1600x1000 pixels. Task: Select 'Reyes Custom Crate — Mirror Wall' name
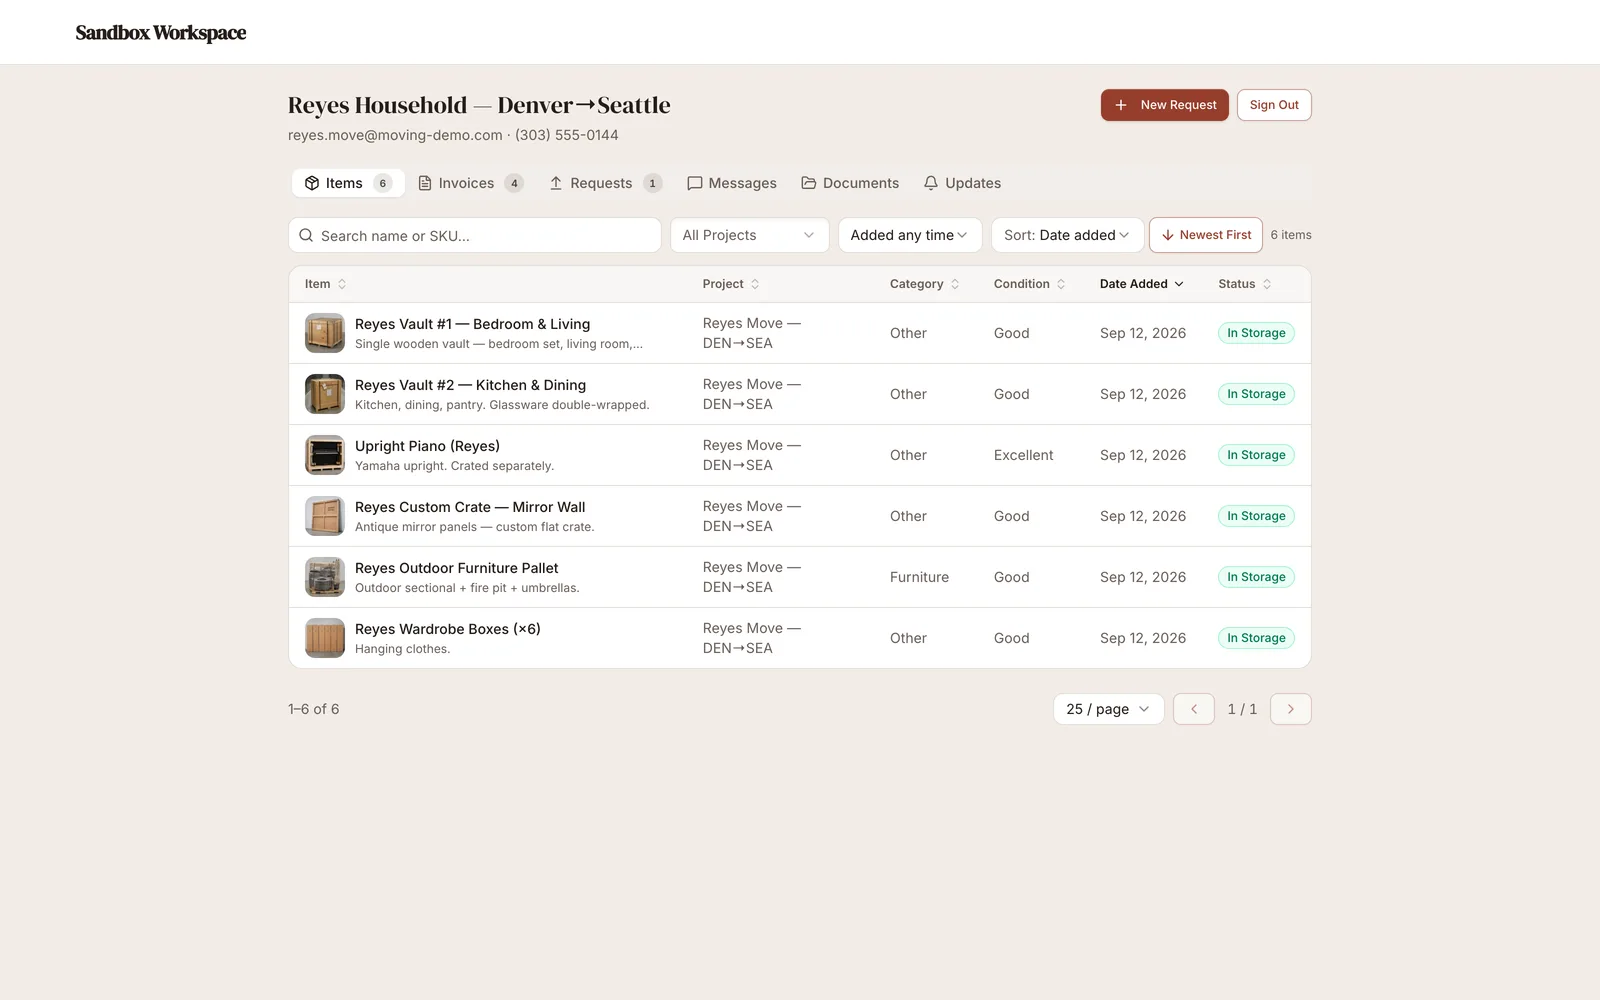pos(470,507)
